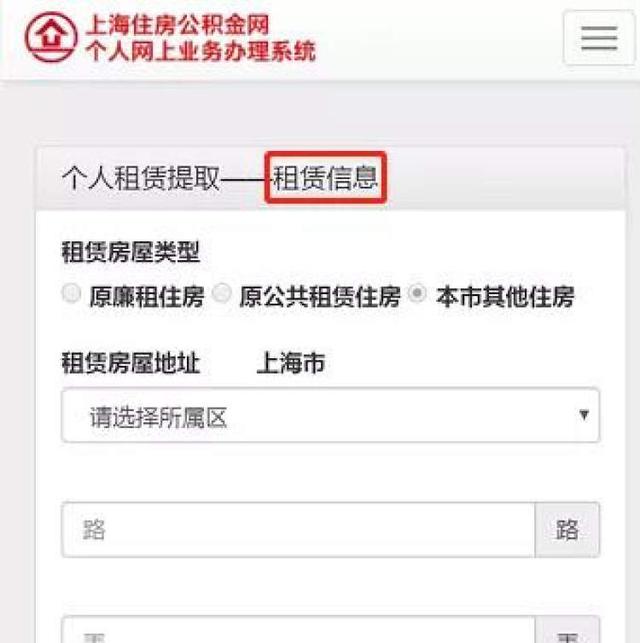This screenshot has width=640, height=643.
Task: Click the 上海市 city text
Action: tap(291, 363)
